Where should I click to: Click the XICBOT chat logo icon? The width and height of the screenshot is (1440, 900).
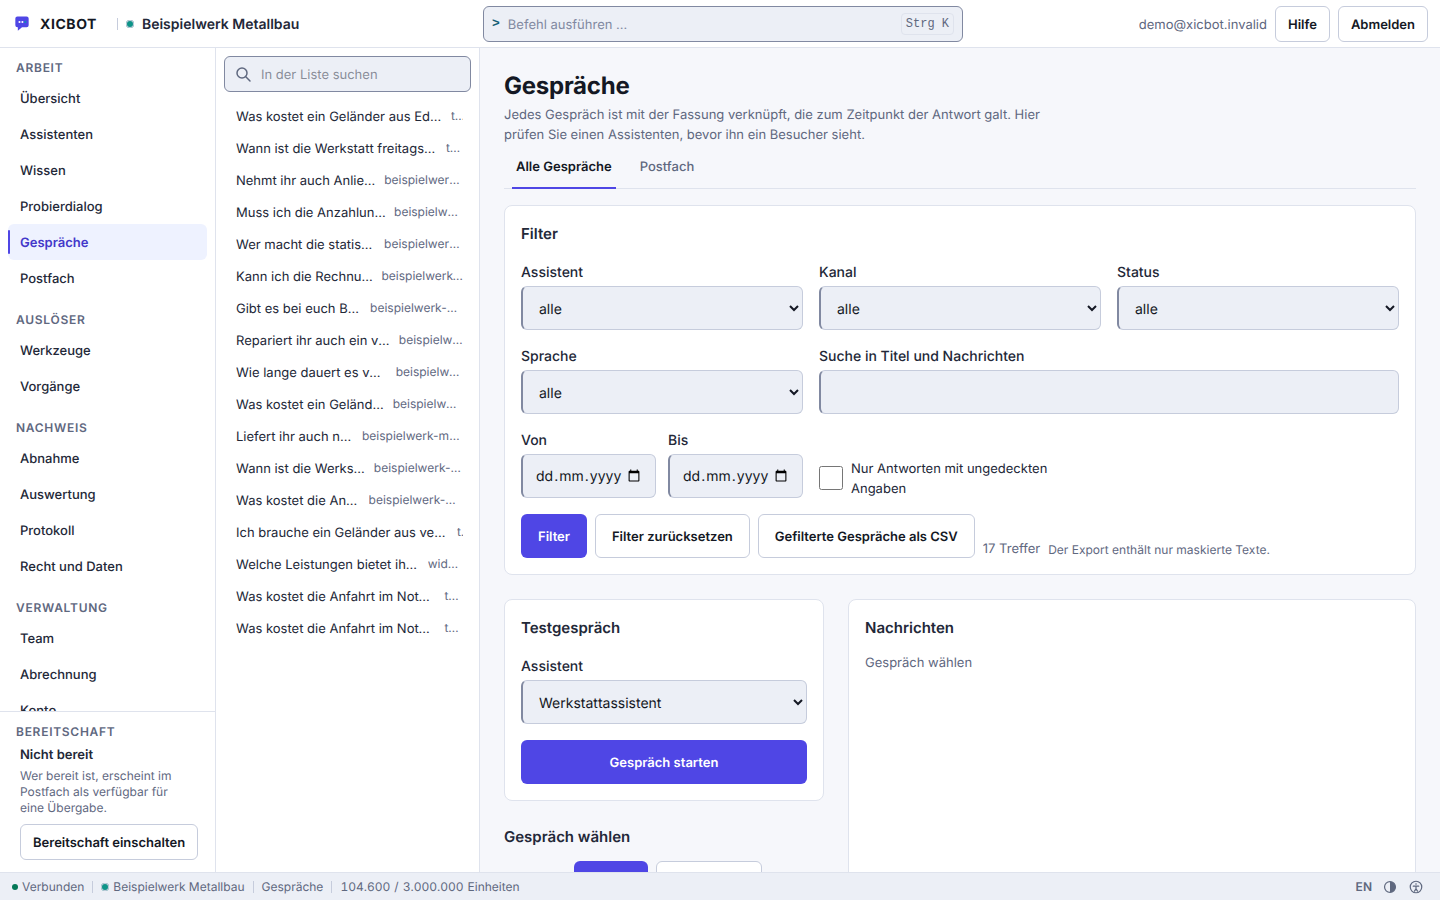coord(22,24)
